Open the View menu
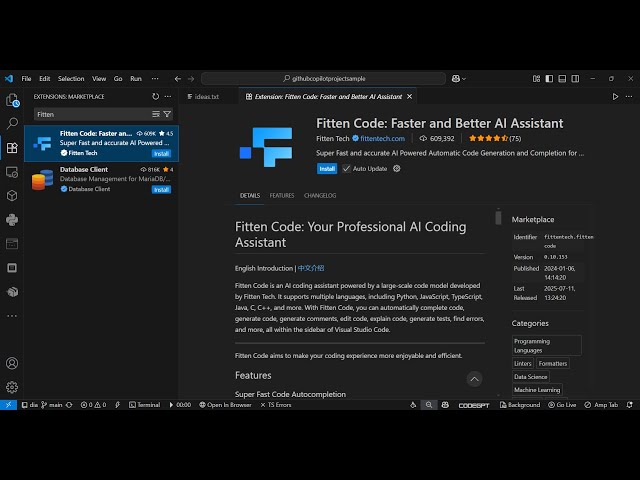The width and height of the screenshot is (640, 480). [x=99, y=78]
